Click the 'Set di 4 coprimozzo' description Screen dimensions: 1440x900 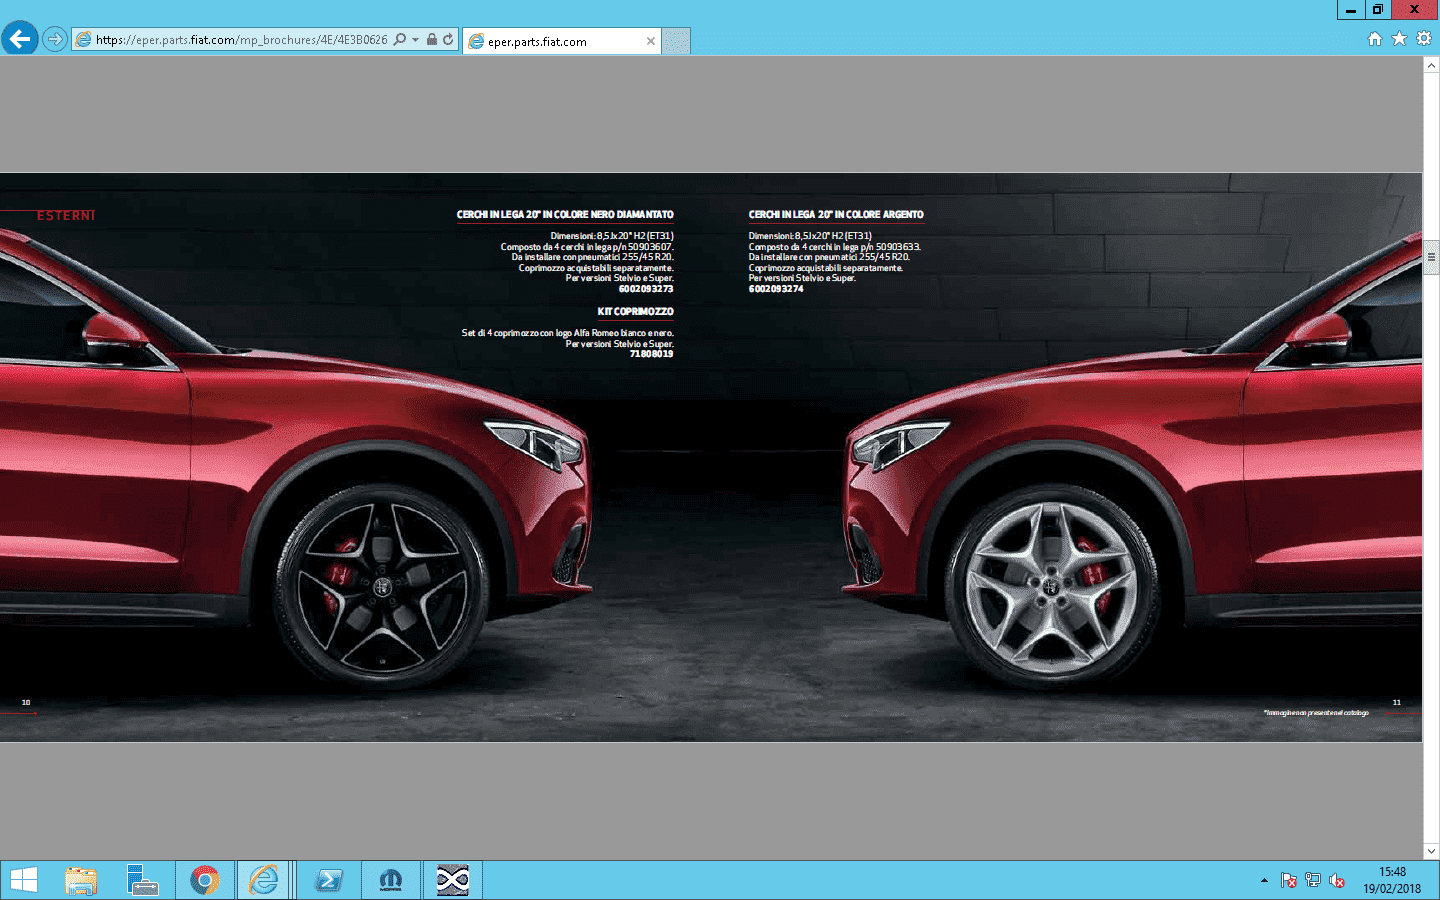click(x=568, y=333)
